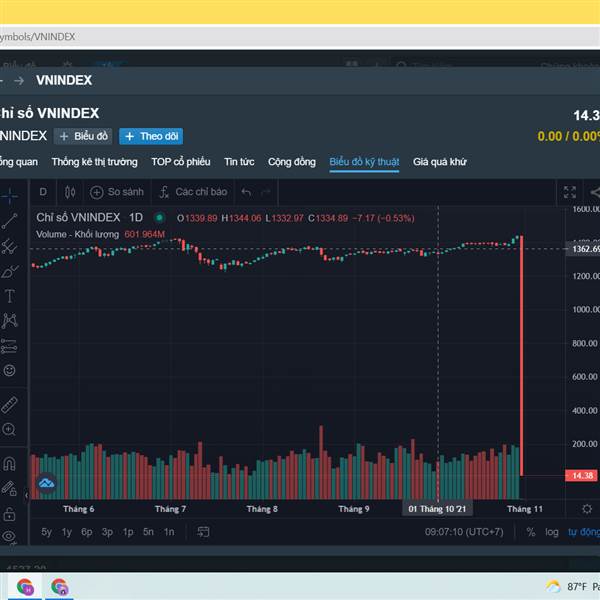The width and height of the screenshot is (600, 600).
Task: Switch to the Cộng đồng tab
Action: point(292,162)
